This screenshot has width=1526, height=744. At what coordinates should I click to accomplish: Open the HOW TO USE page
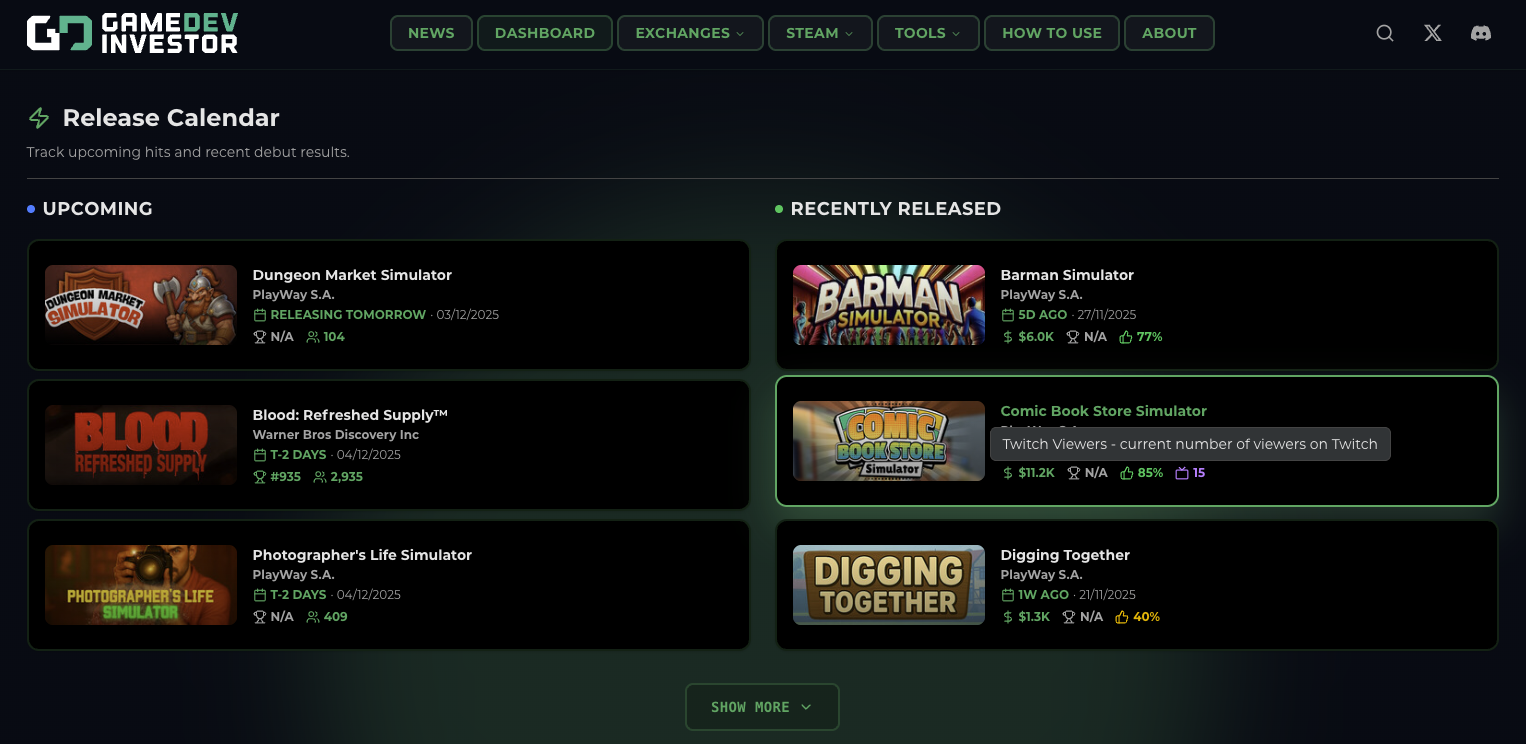point(1051,32)
